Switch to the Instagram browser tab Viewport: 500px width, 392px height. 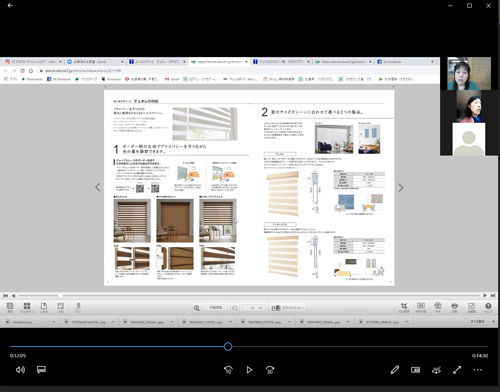pyautogui.click(x=32, y=62)
